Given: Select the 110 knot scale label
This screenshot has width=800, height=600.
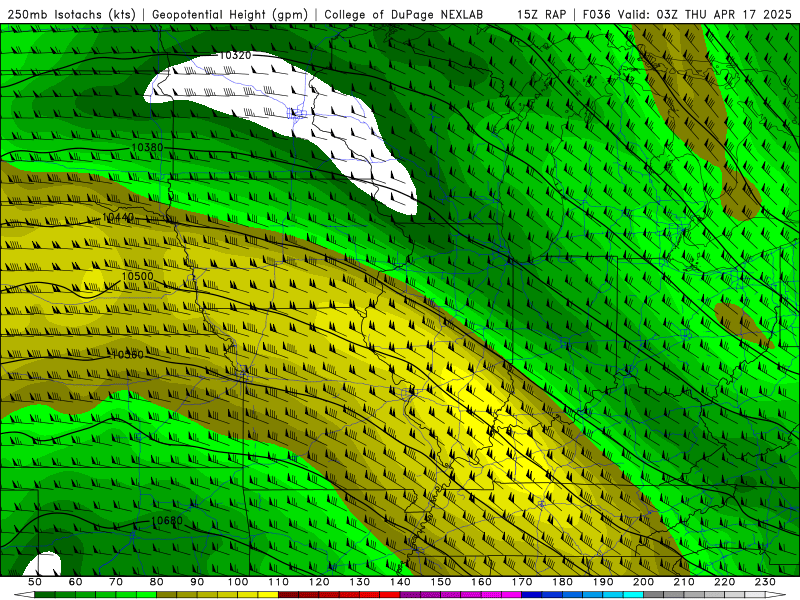Looking at the screenshot, I should [x=278, y=582].
